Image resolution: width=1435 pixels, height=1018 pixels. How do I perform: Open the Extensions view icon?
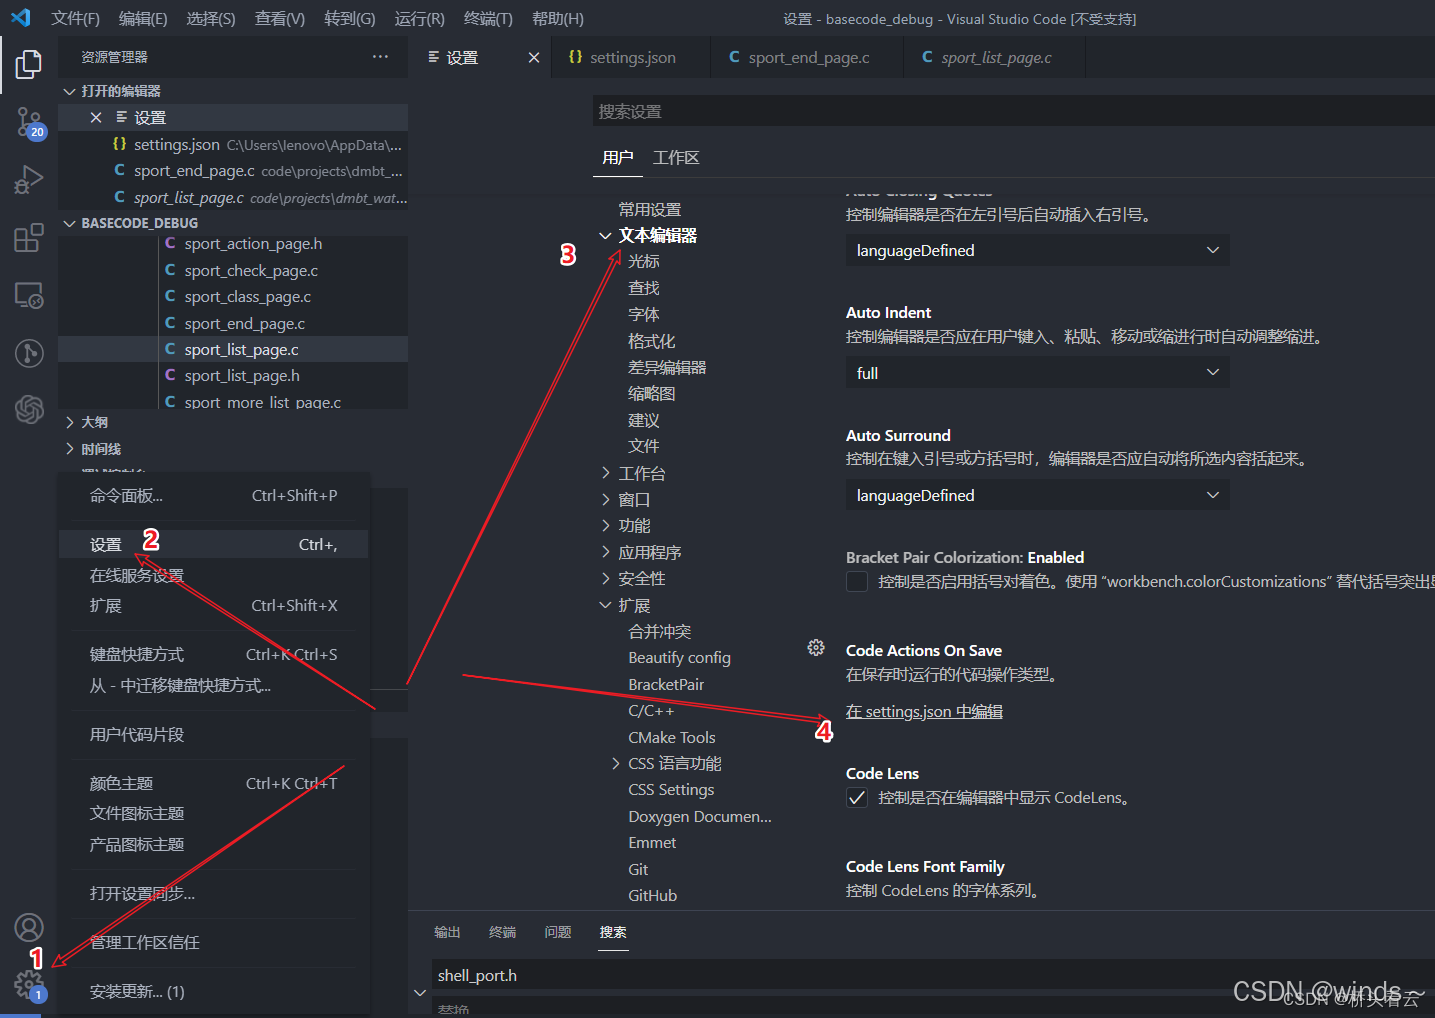tap(29, 238)
